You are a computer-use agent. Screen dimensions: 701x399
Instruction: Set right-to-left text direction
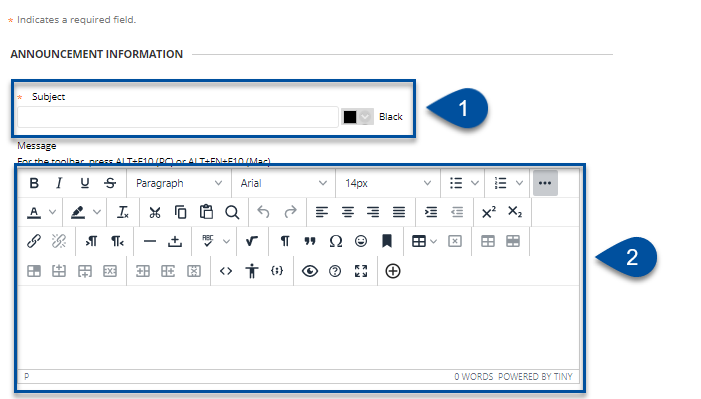pos(117,242)
